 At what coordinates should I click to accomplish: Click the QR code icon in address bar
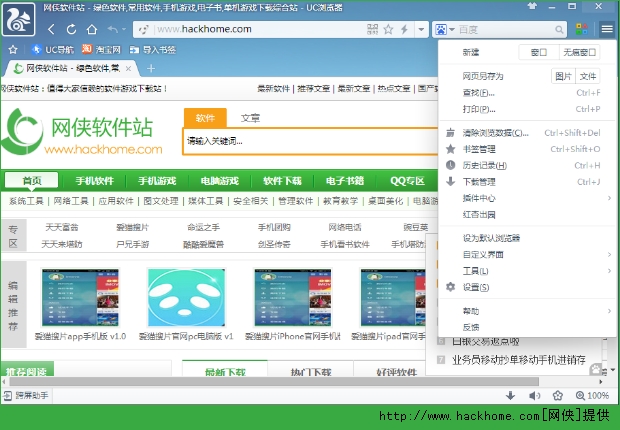point(372,29)
